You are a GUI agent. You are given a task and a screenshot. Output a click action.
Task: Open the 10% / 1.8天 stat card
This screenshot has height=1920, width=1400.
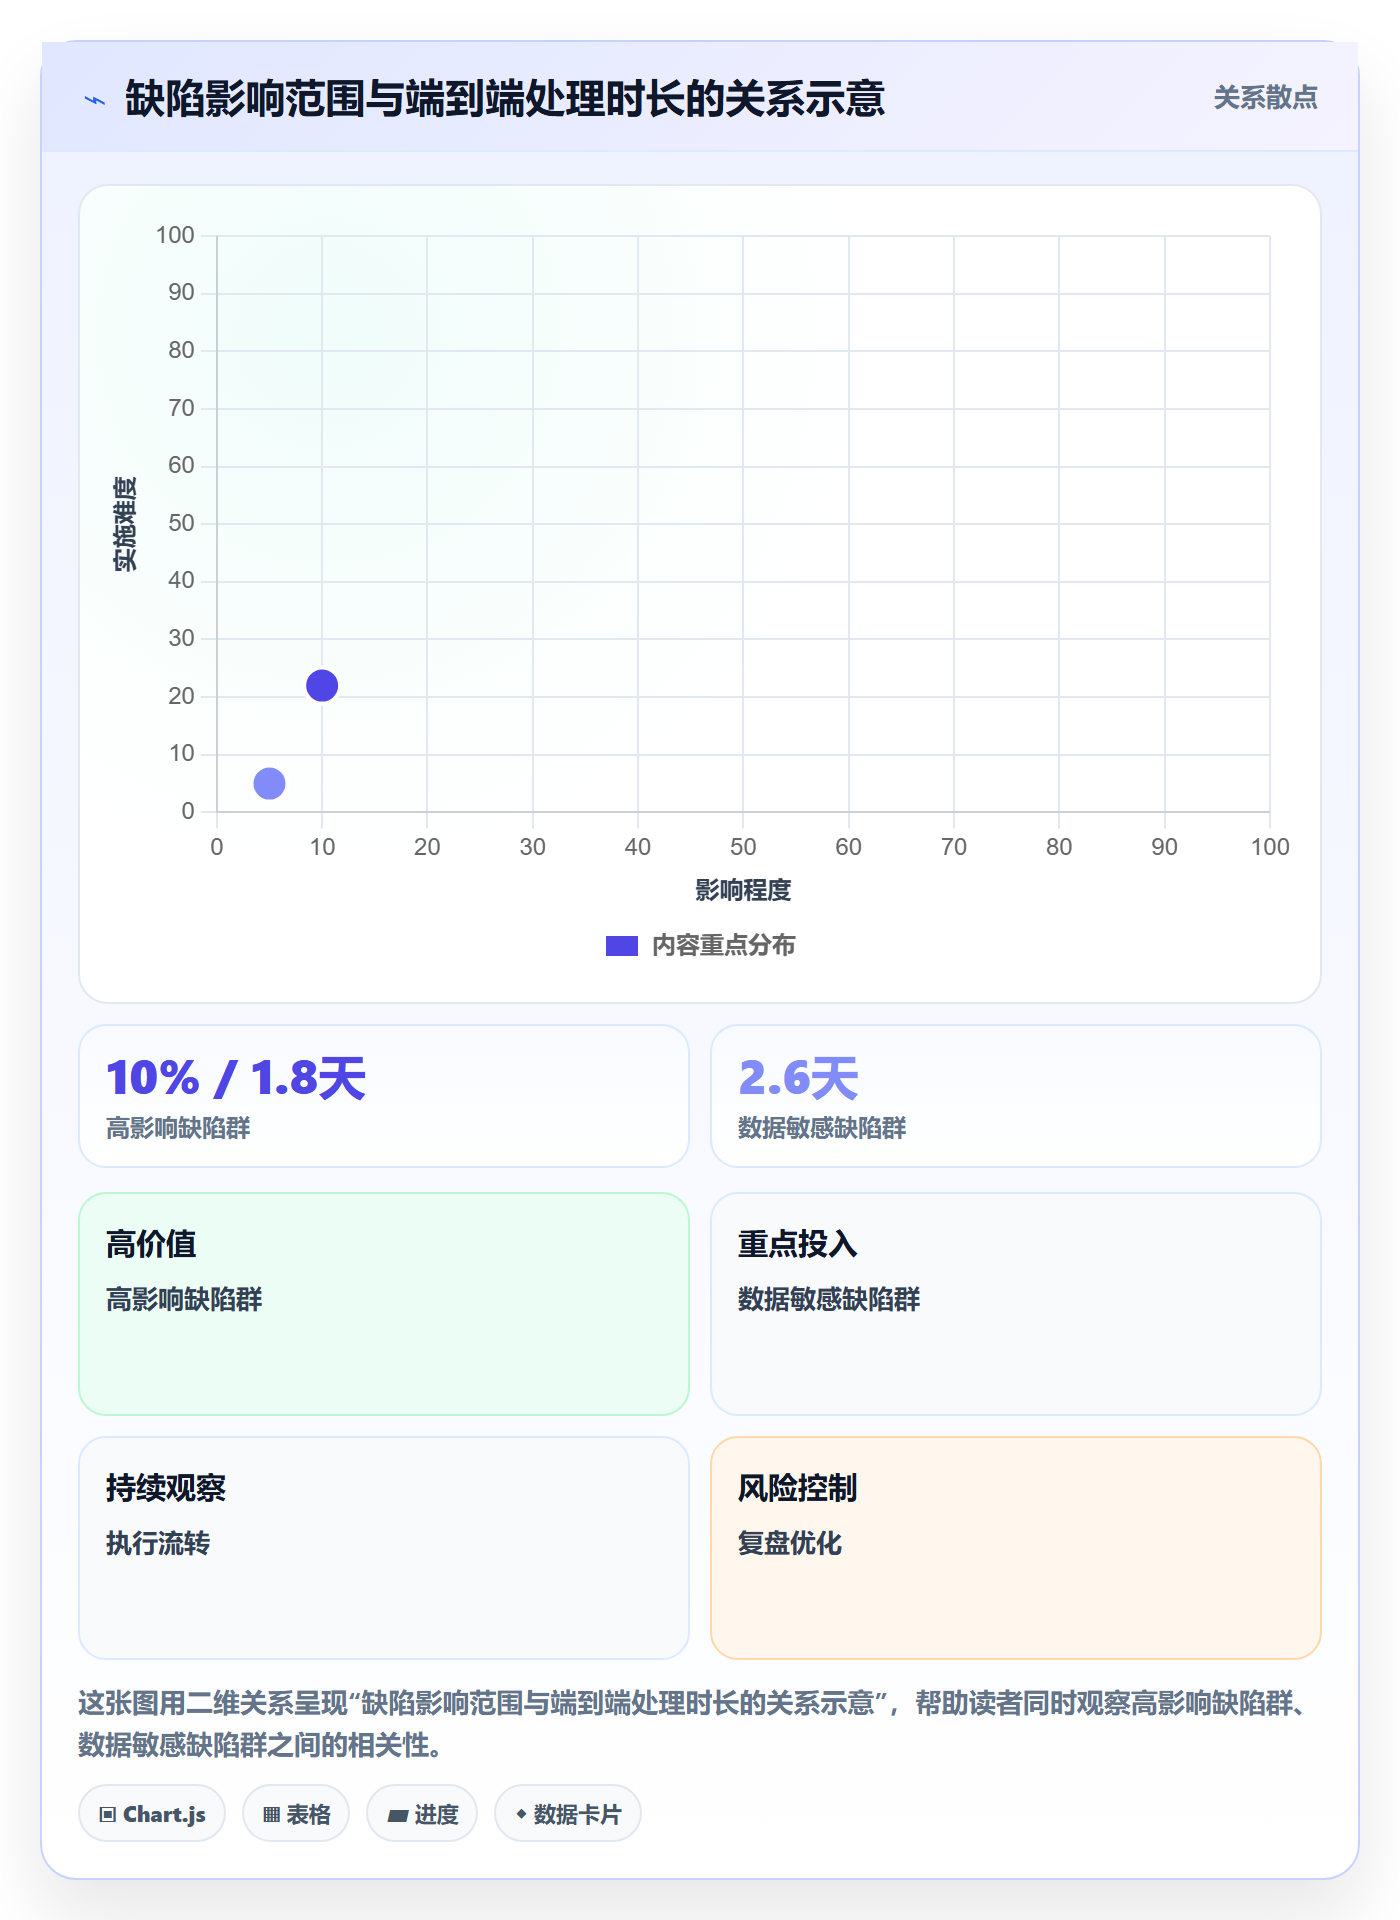pyautogui.click(x=384, y=1096)
